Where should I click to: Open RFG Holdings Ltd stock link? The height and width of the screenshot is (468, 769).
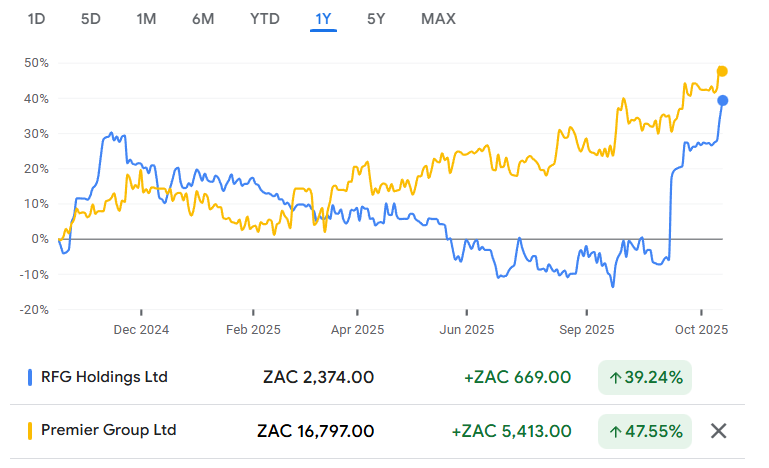point(104,377)
